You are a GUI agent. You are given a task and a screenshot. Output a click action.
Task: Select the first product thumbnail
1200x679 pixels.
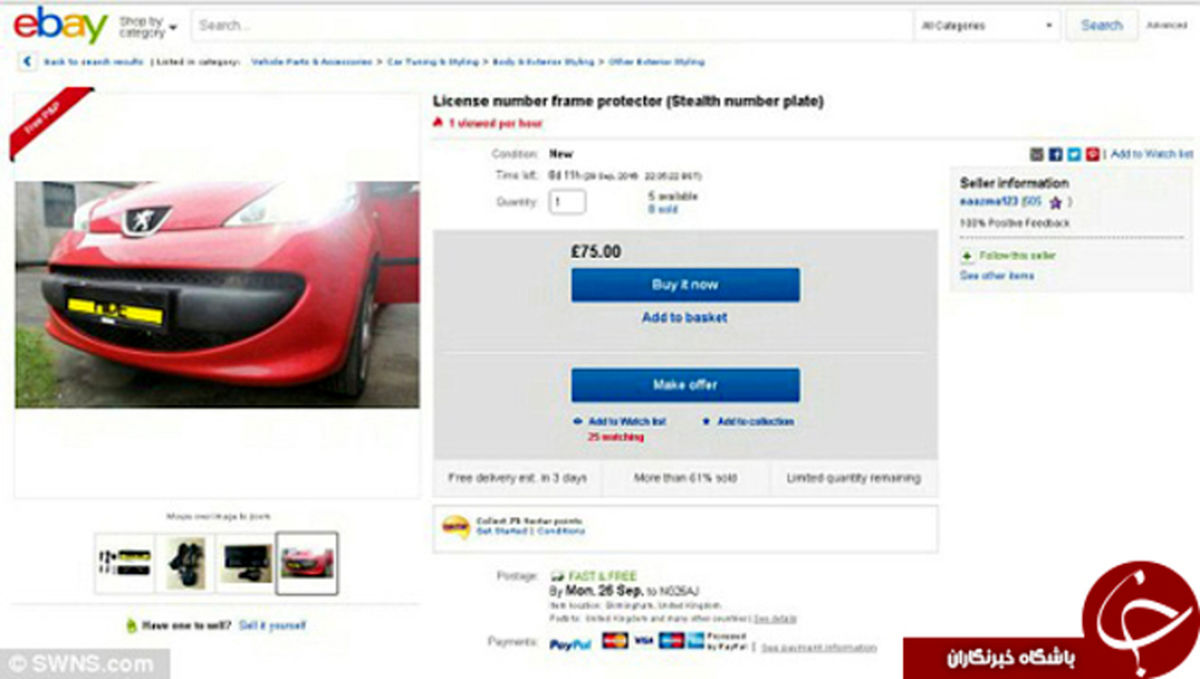[x=125, y=564]
